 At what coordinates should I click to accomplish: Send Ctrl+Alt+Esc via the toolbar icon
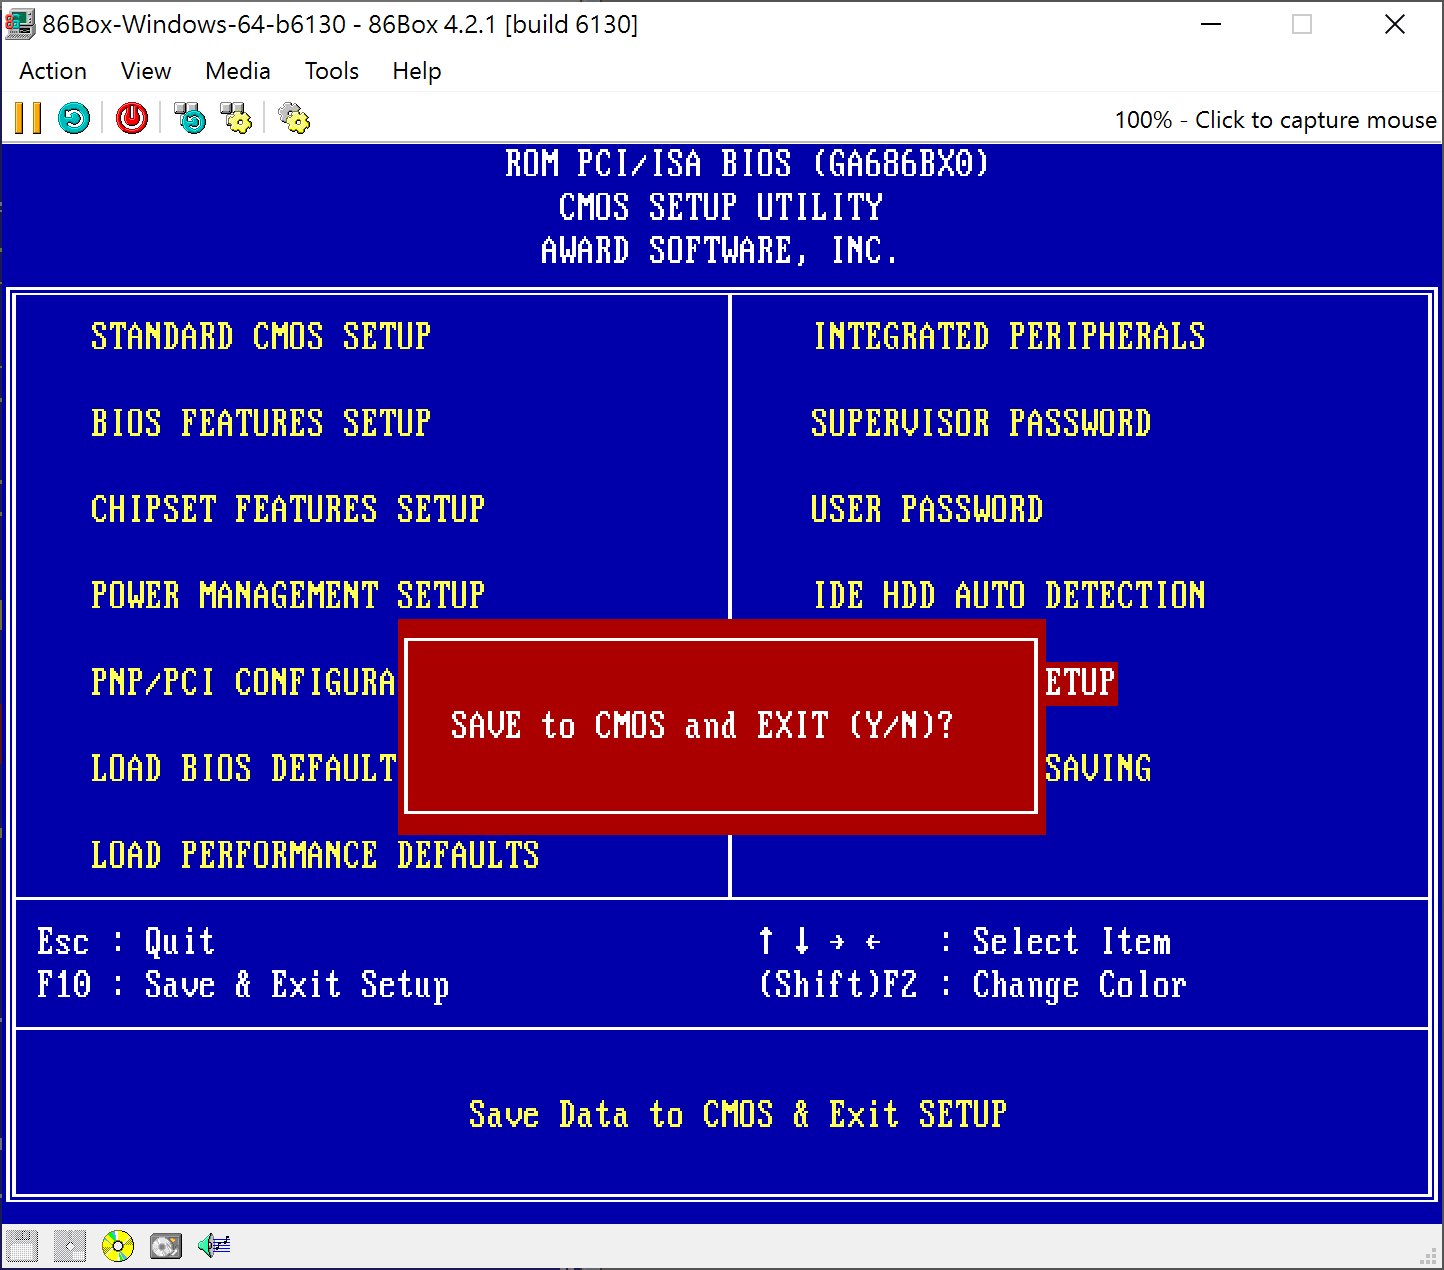pyautogui.click(x=236, y=119)
